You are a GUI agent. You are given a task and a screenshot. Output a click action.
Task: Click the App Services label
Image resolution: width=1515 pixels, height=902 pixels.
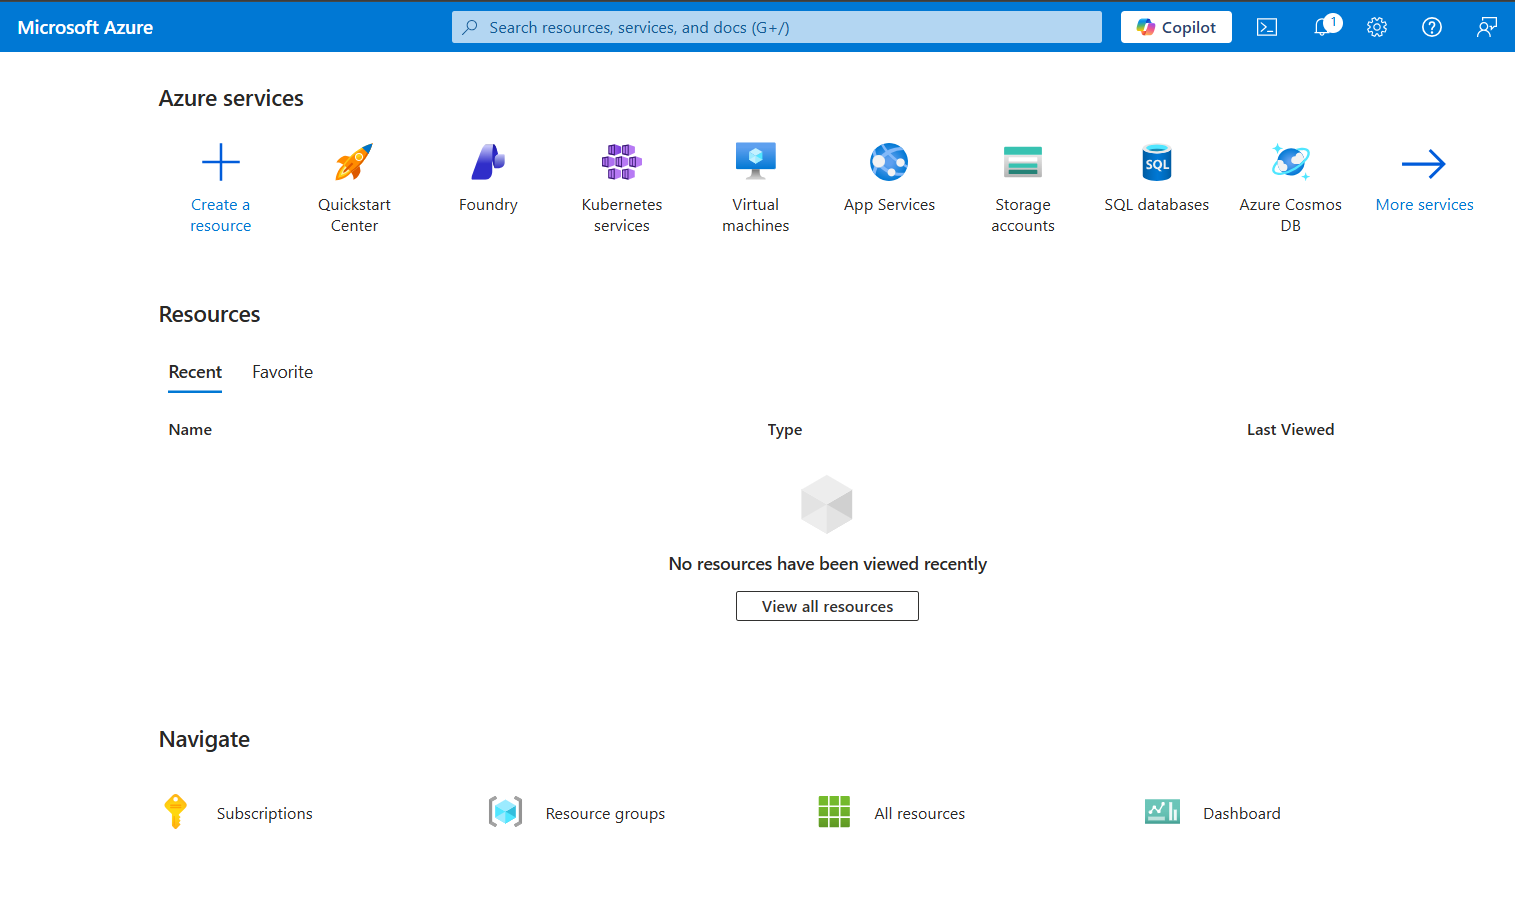(889, 204)
